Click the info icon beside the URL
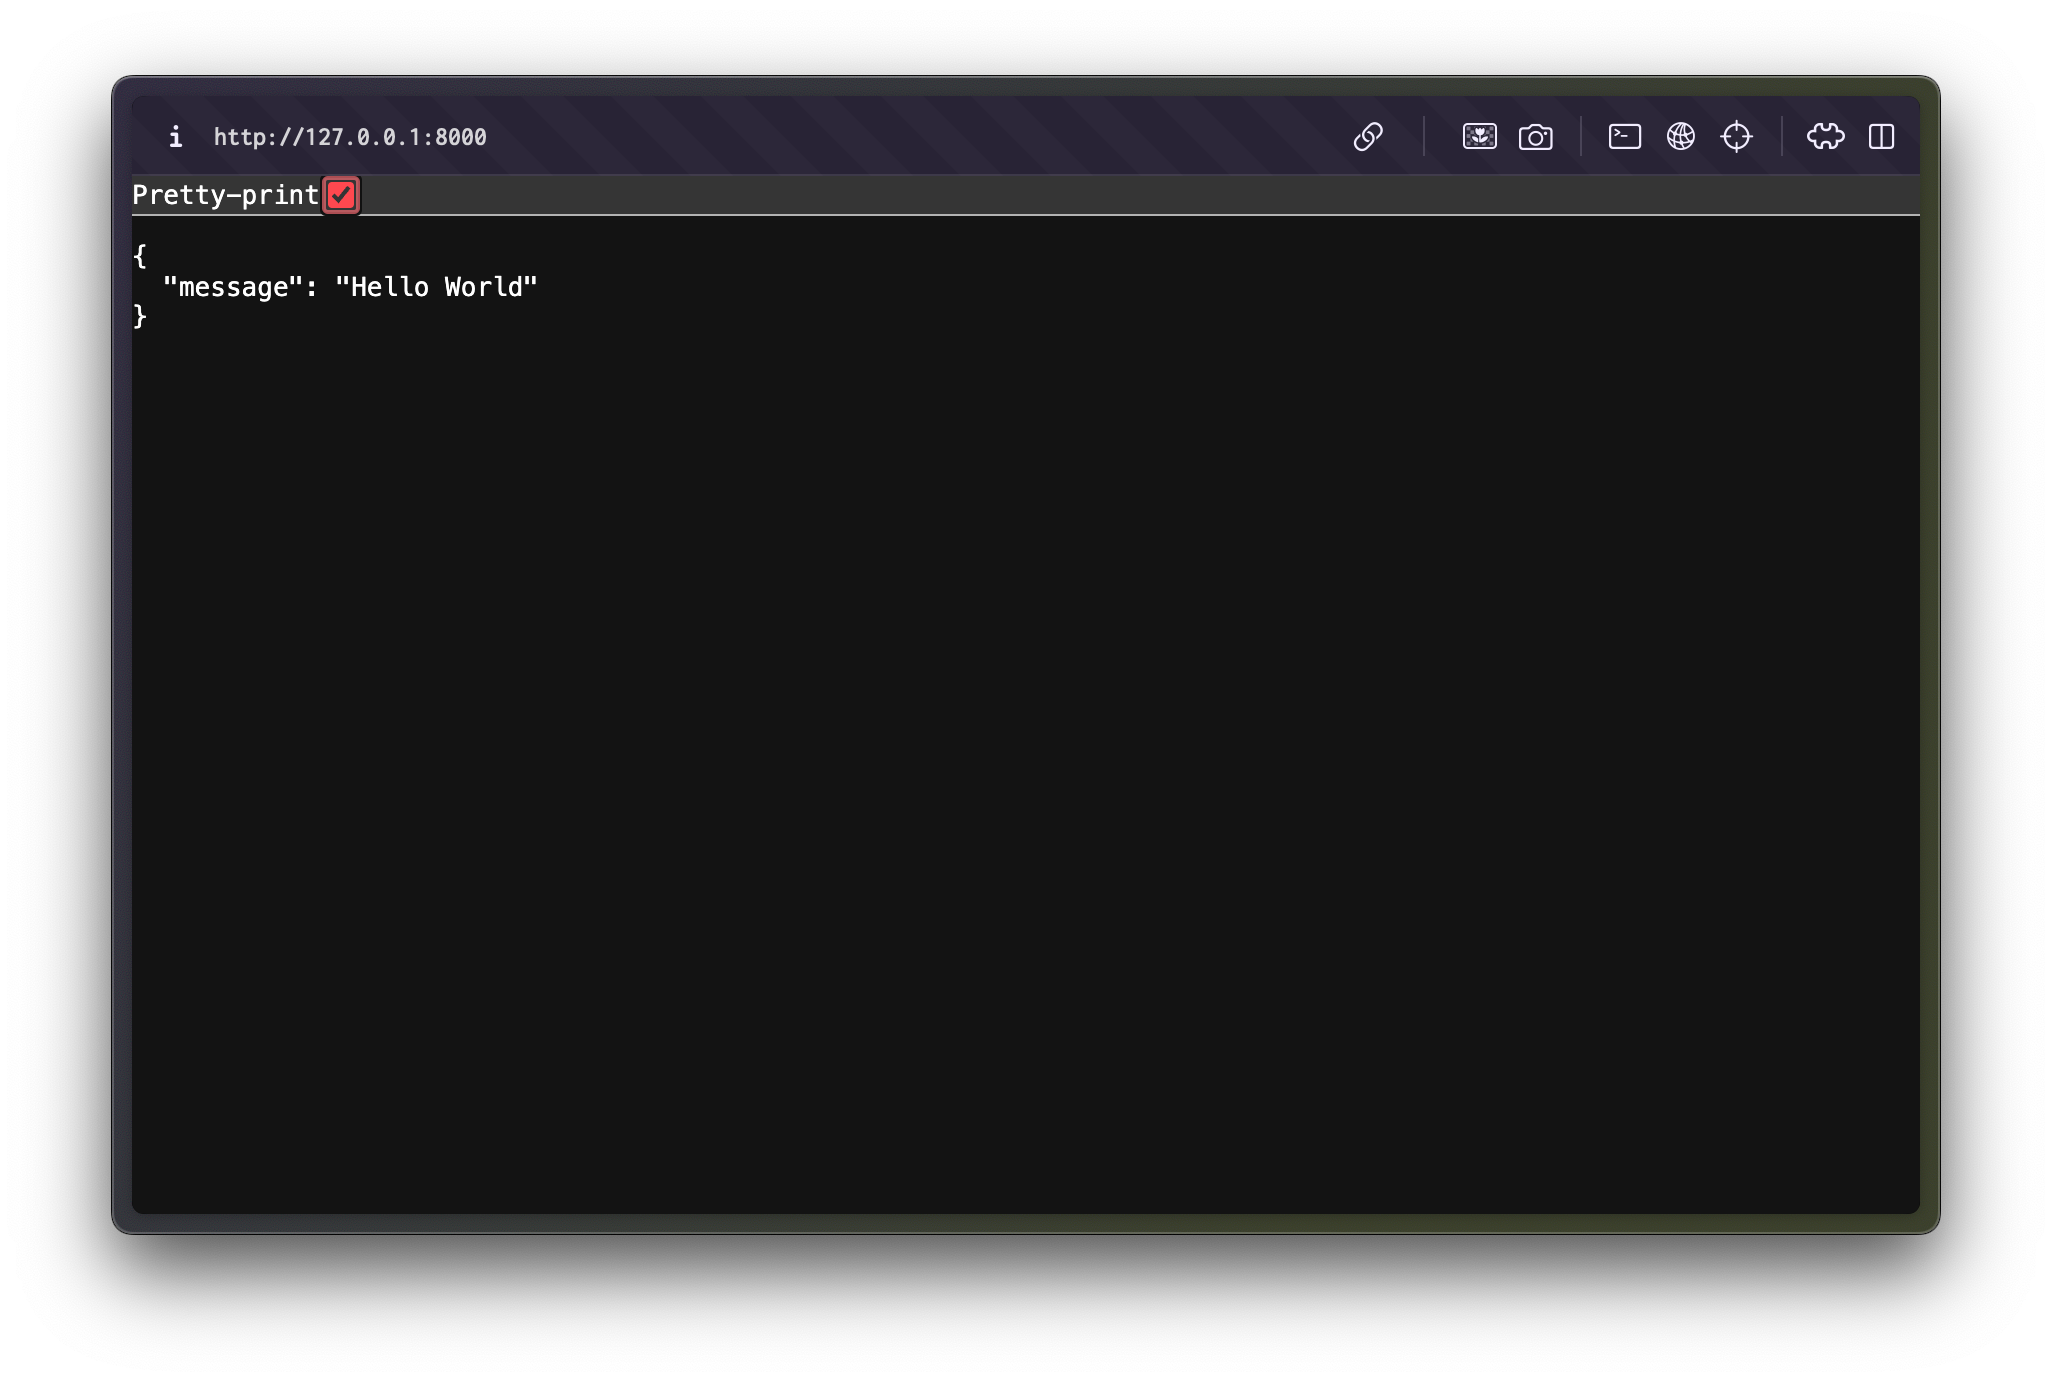Screen dimensions: 2052x1382 pos(176,137)
